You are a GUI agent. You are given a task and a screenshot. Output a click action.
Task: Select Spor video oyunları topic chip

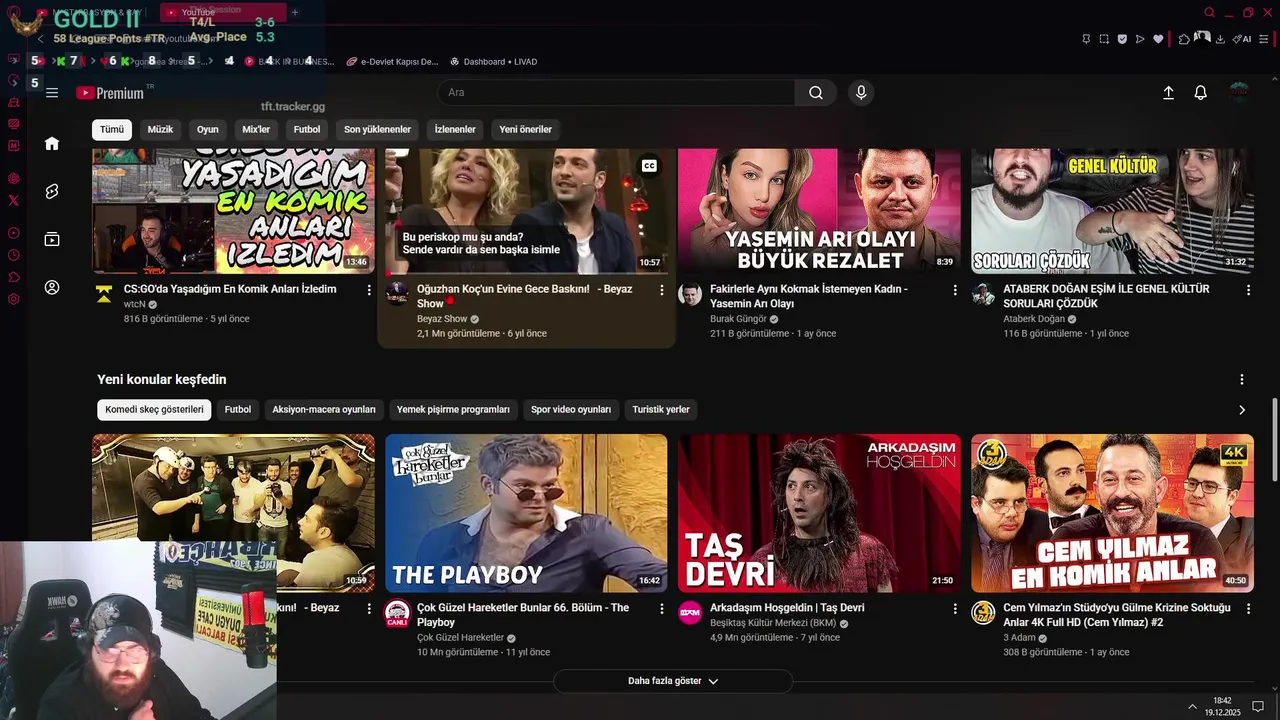(571, 410)
